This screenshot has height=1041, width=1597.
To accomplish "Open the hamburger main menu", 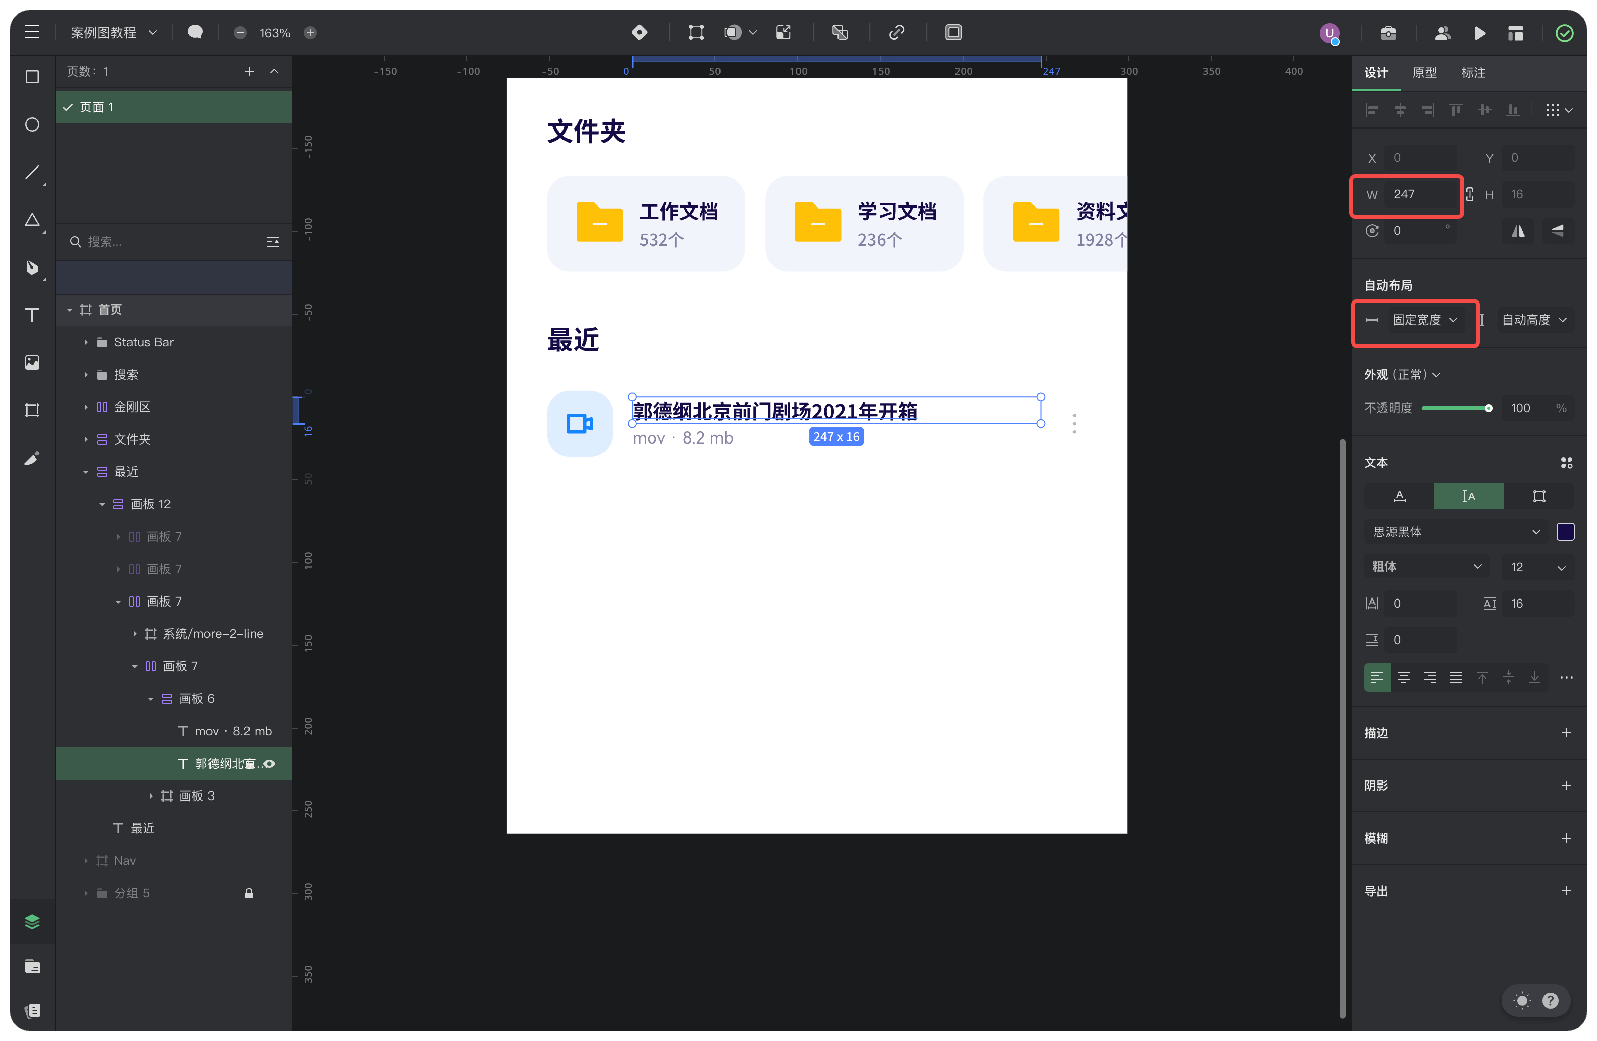I will click(32, 32).
